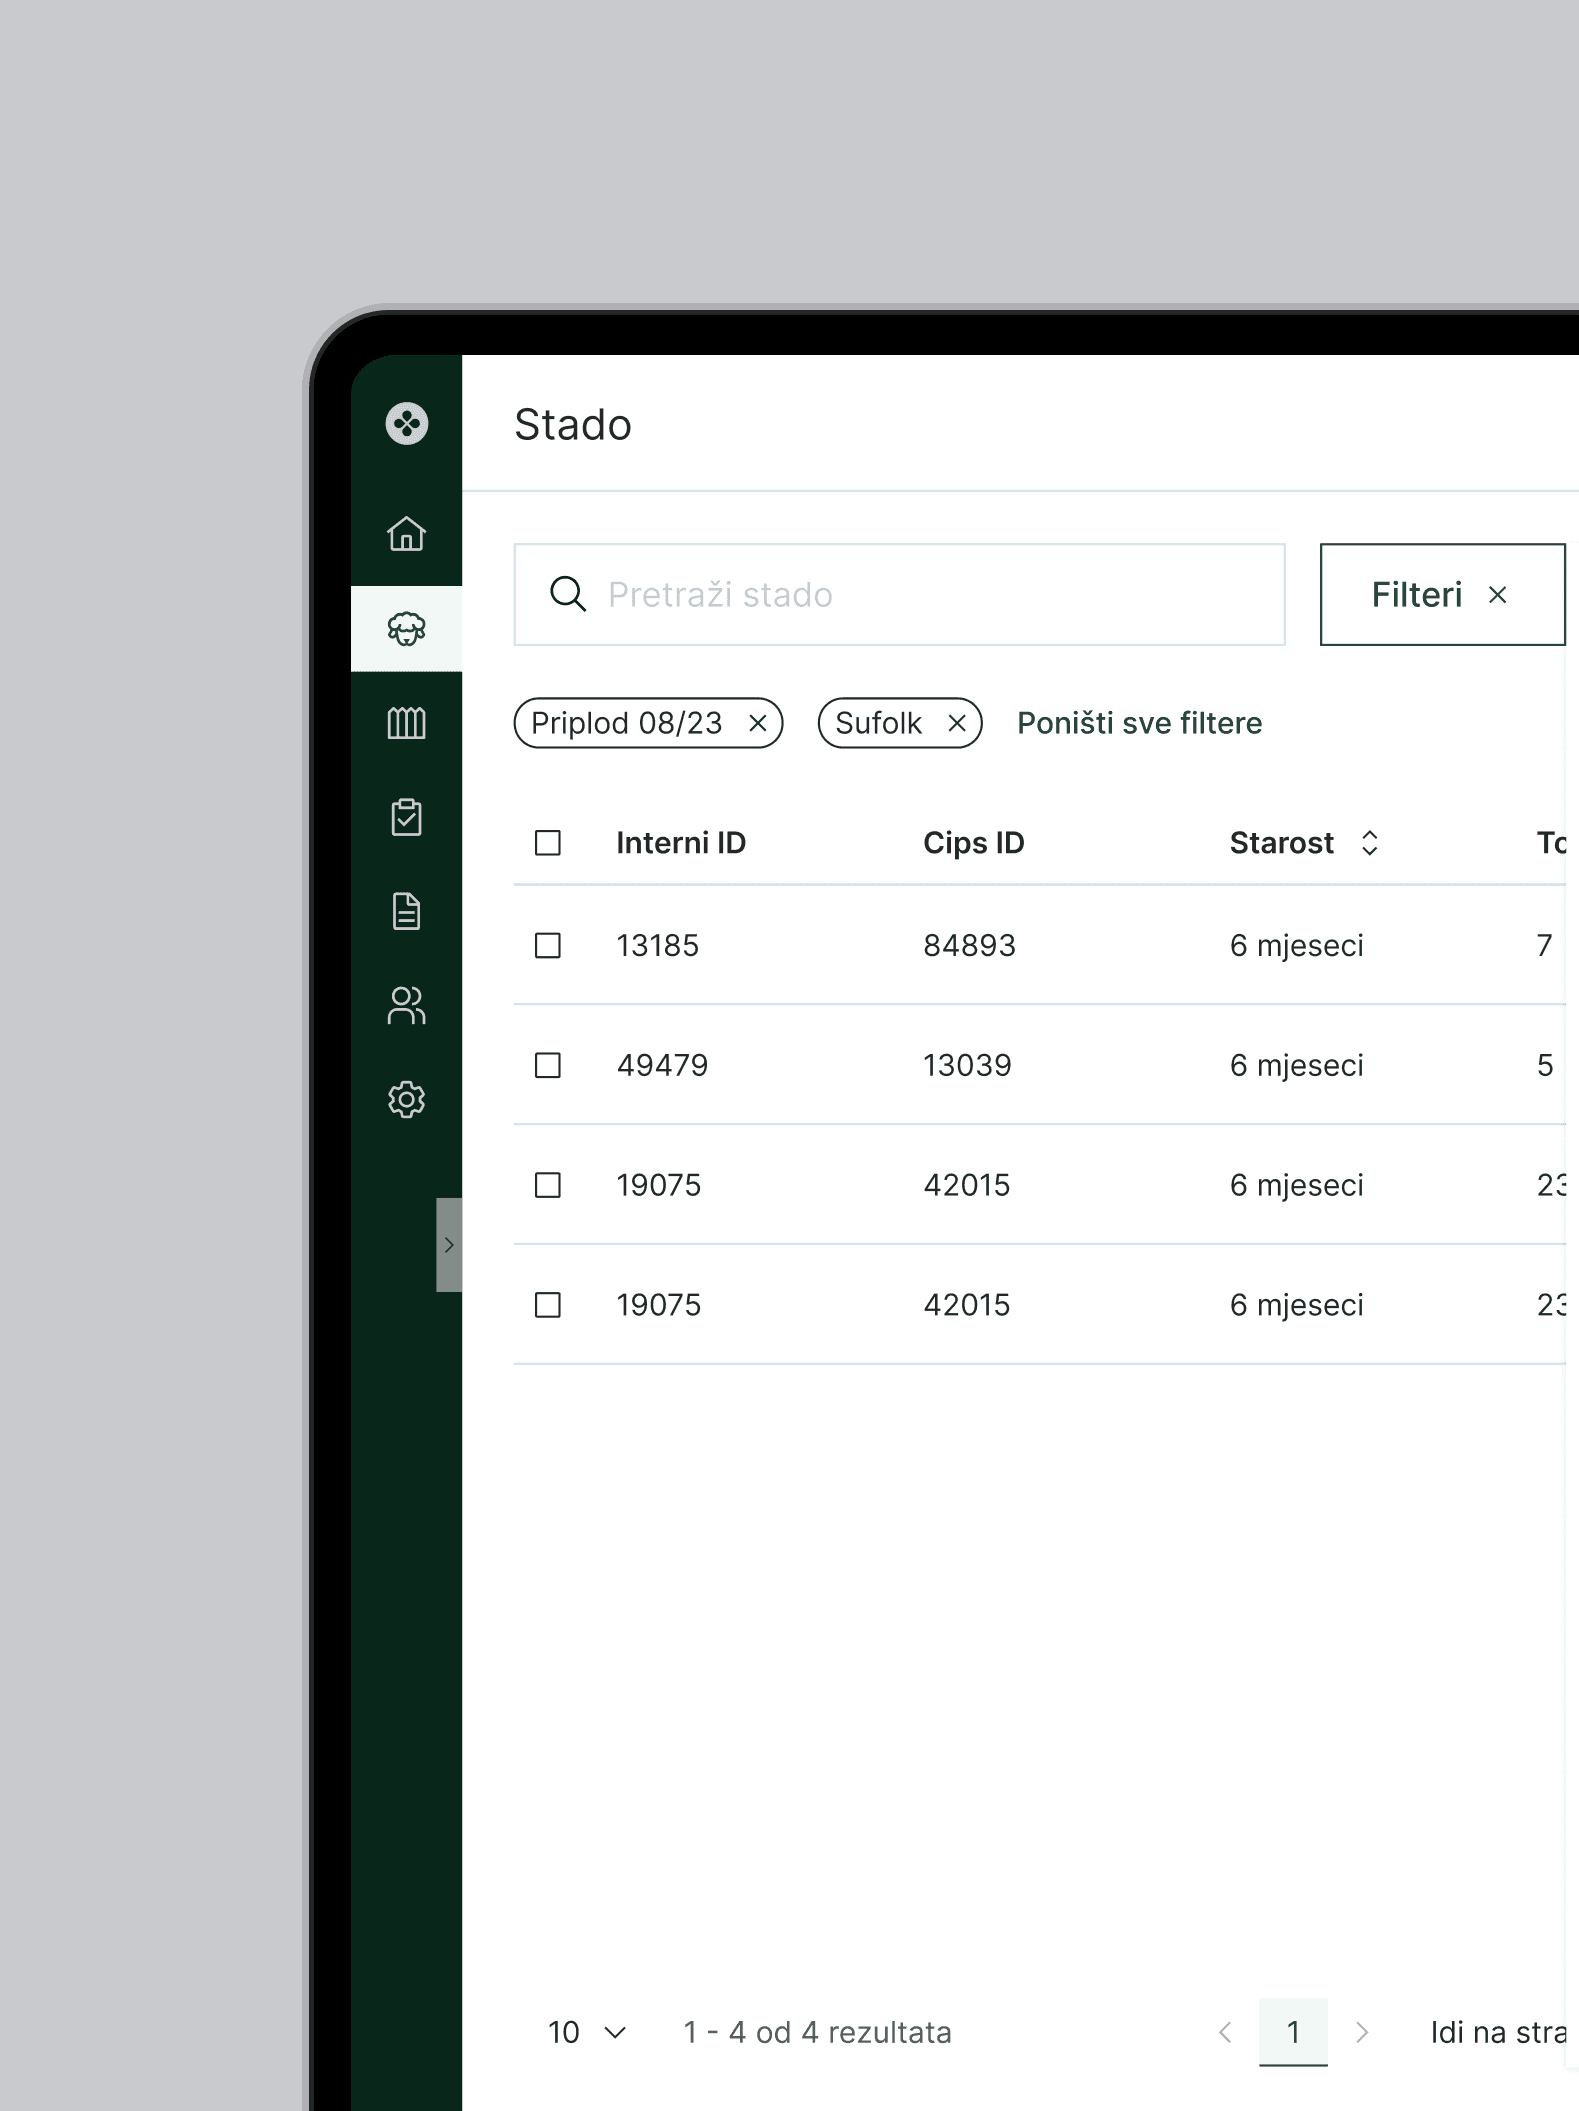The image size is (1579, 2111).
Task: Sort by the Starost column arrows
Action: [1369, 843]
